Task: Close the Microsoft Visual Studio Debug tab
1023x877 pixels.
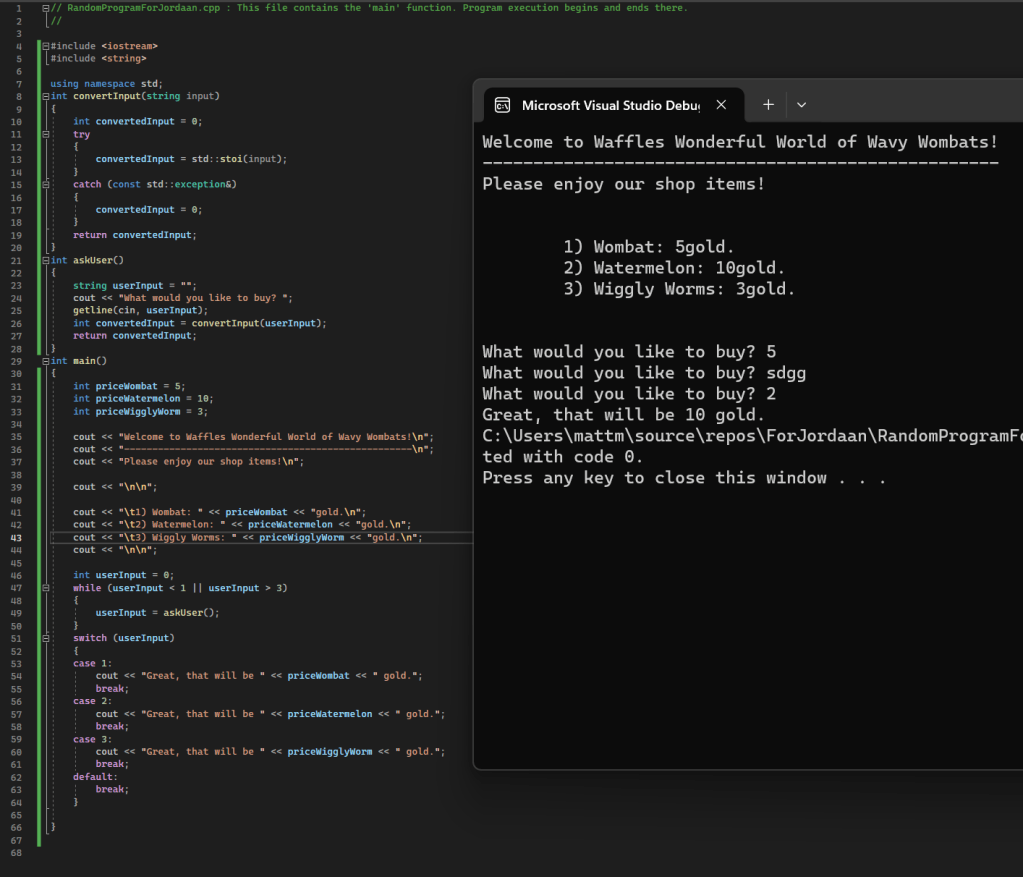Action: [x=721, y=105]
